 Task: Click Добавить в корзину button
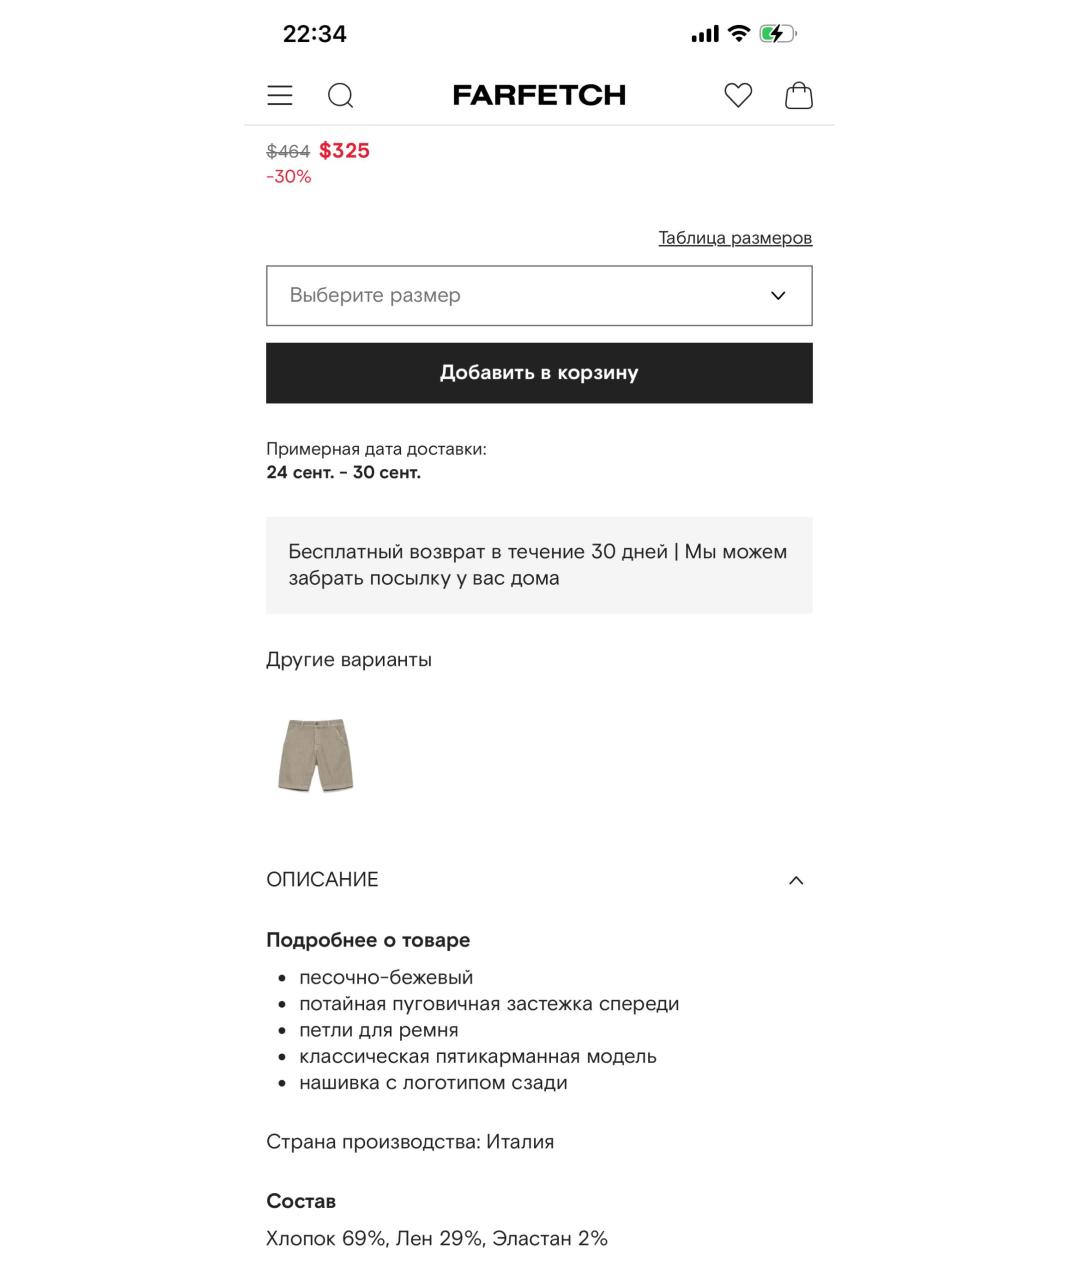(539, 373)
